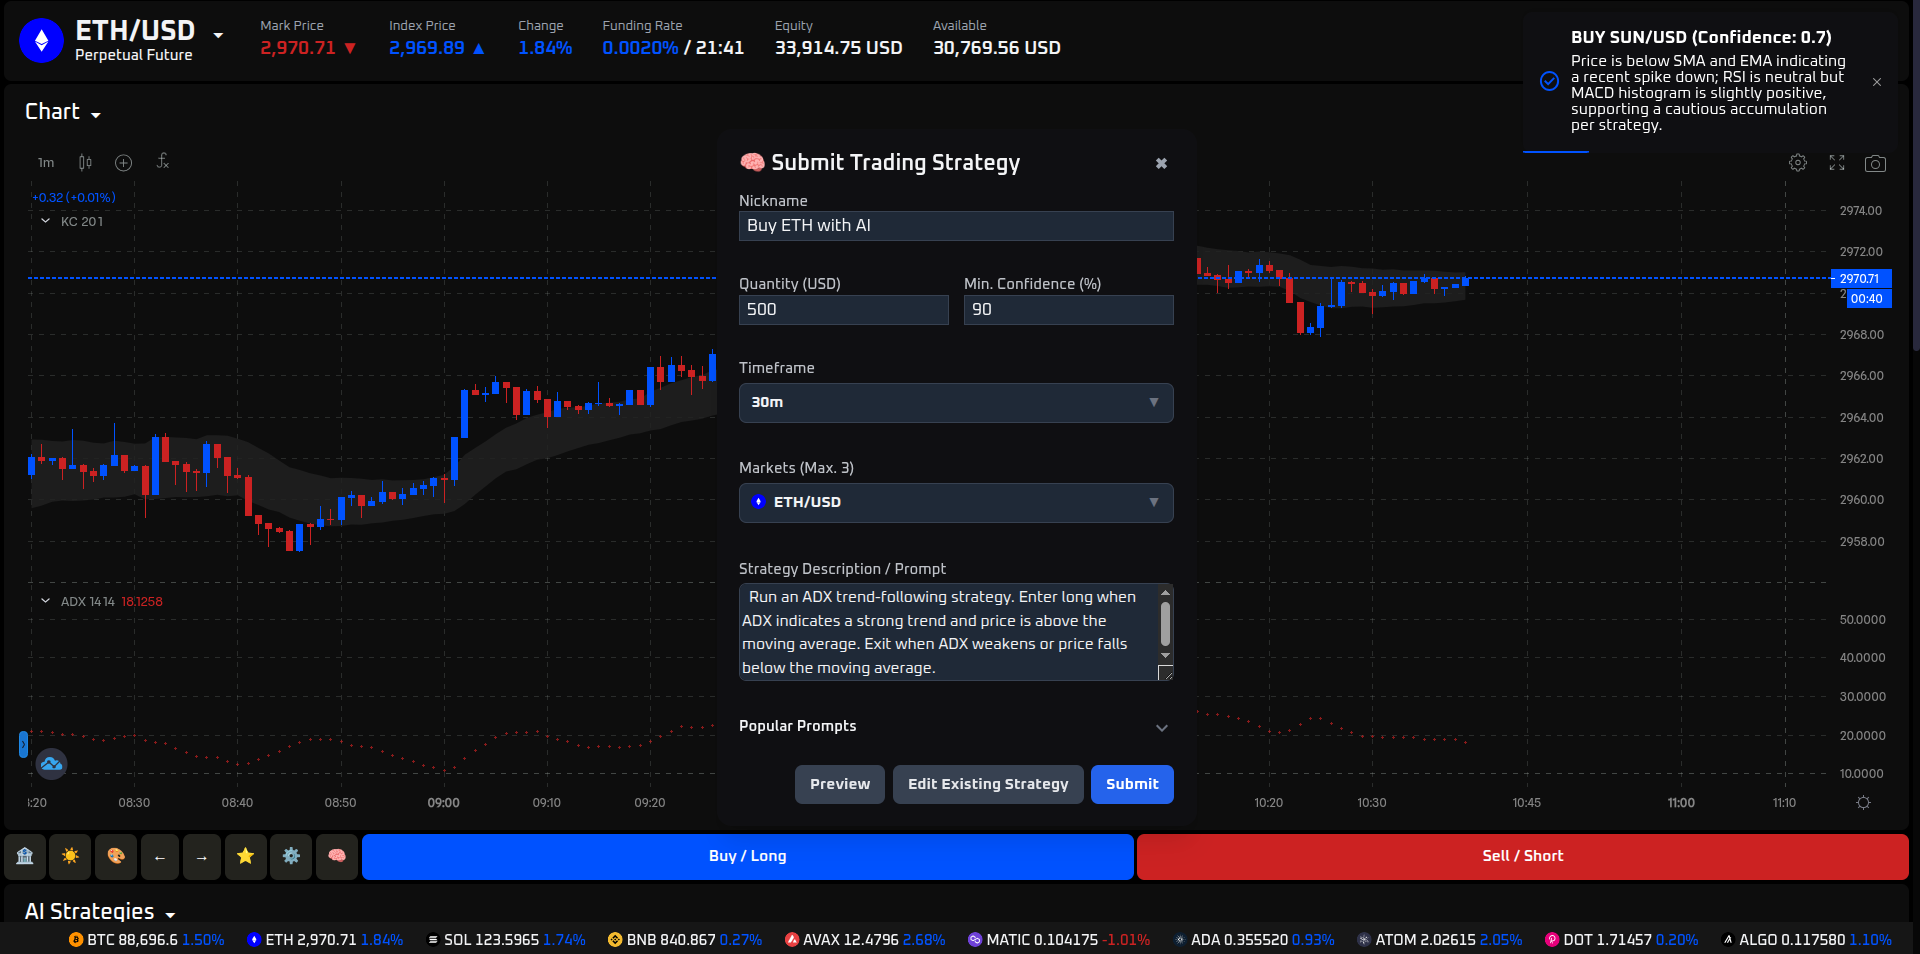Add an indicator with the plus circle icon

tap(123, 162)
